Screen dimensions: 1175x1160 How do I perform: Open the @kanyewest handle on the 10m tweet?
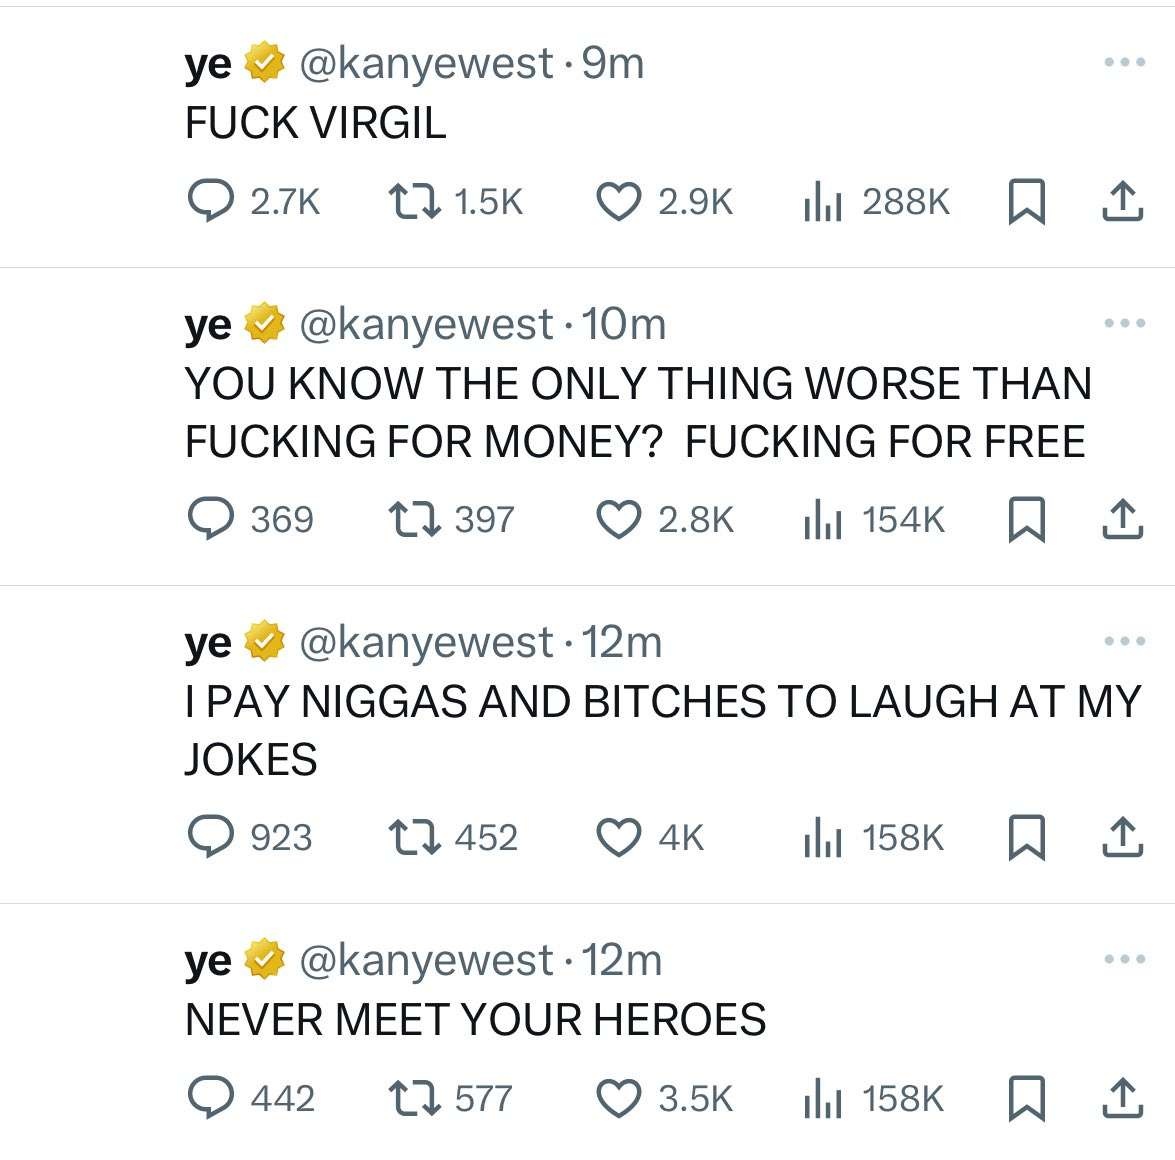[x=426, y=324]
